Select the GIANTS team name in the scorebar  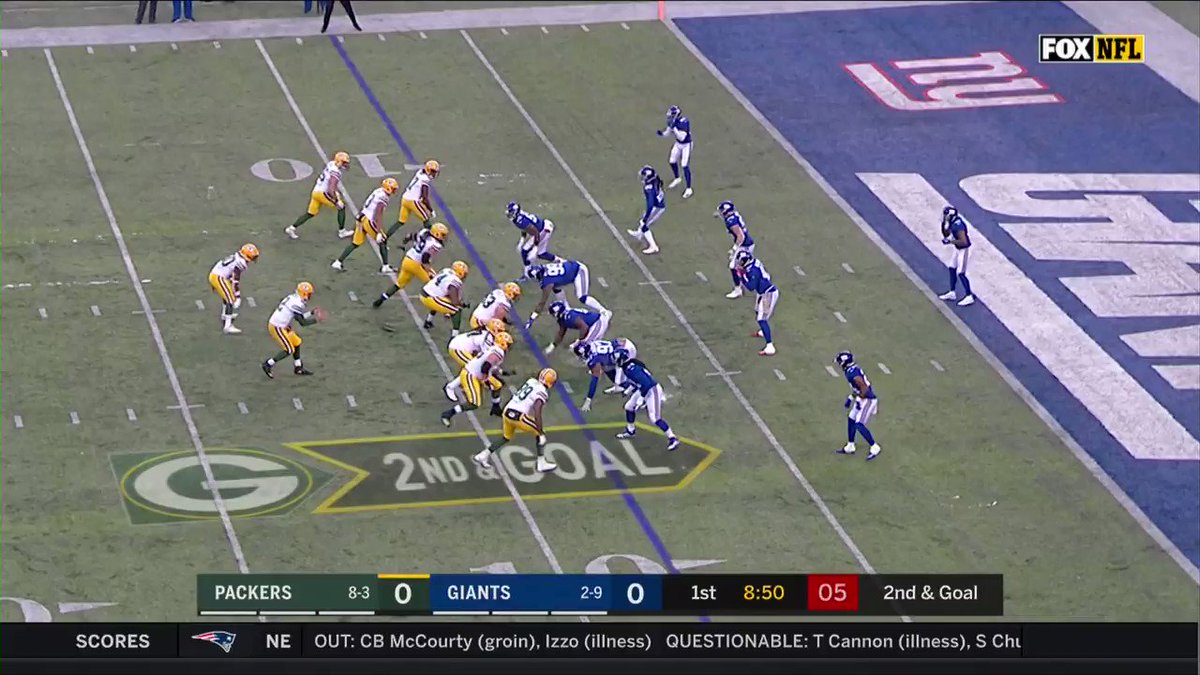(x=479, y=593)
